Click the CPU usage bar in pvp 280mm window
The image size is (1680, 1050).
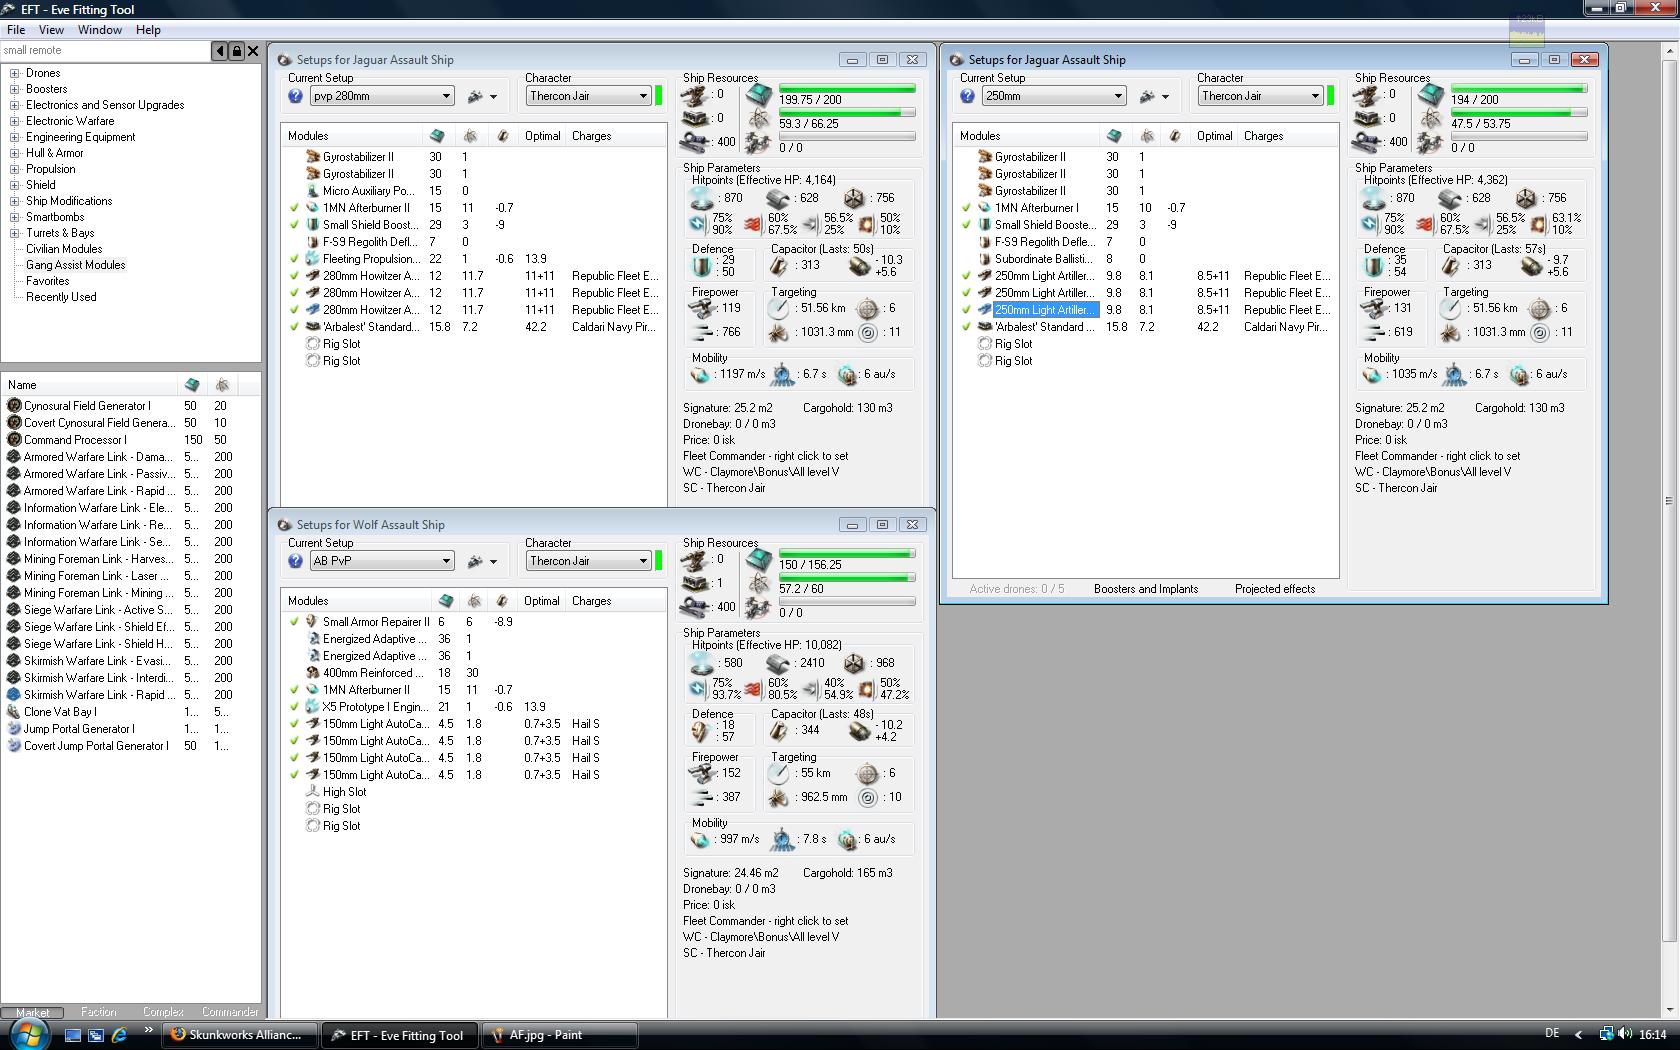[847, 89]
